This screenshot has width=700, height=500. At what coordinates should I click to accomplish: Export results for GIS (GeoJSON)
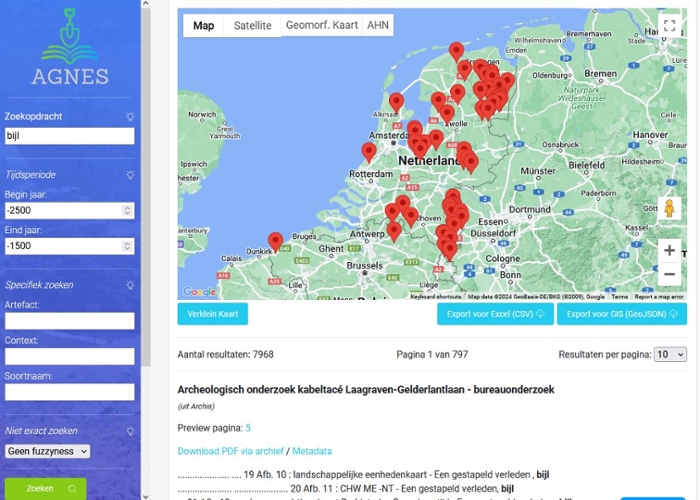[622, 314]
